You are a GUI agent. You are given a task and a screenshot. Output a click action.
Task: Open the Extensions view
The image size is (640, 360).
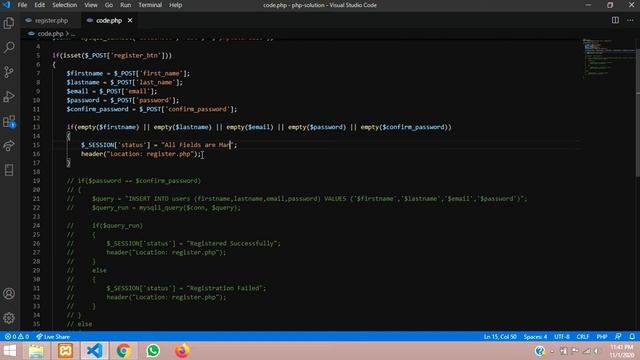point(9,121)
